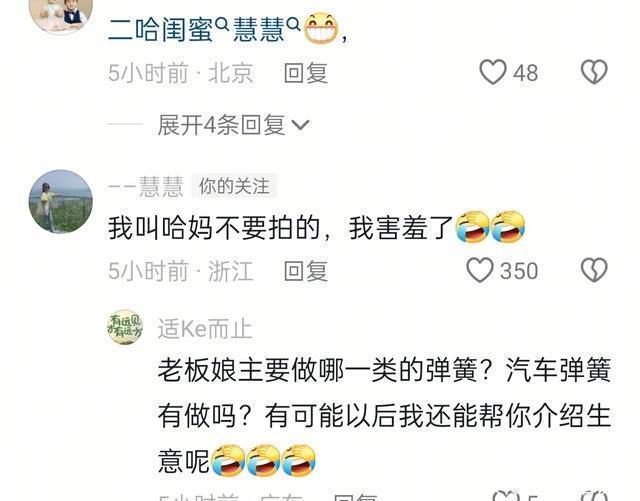Tap the 你的关注 badge beside 慧慧
The height and width of the screenshot is (501, 640).
pyautogui.click(x=234, y=187)
